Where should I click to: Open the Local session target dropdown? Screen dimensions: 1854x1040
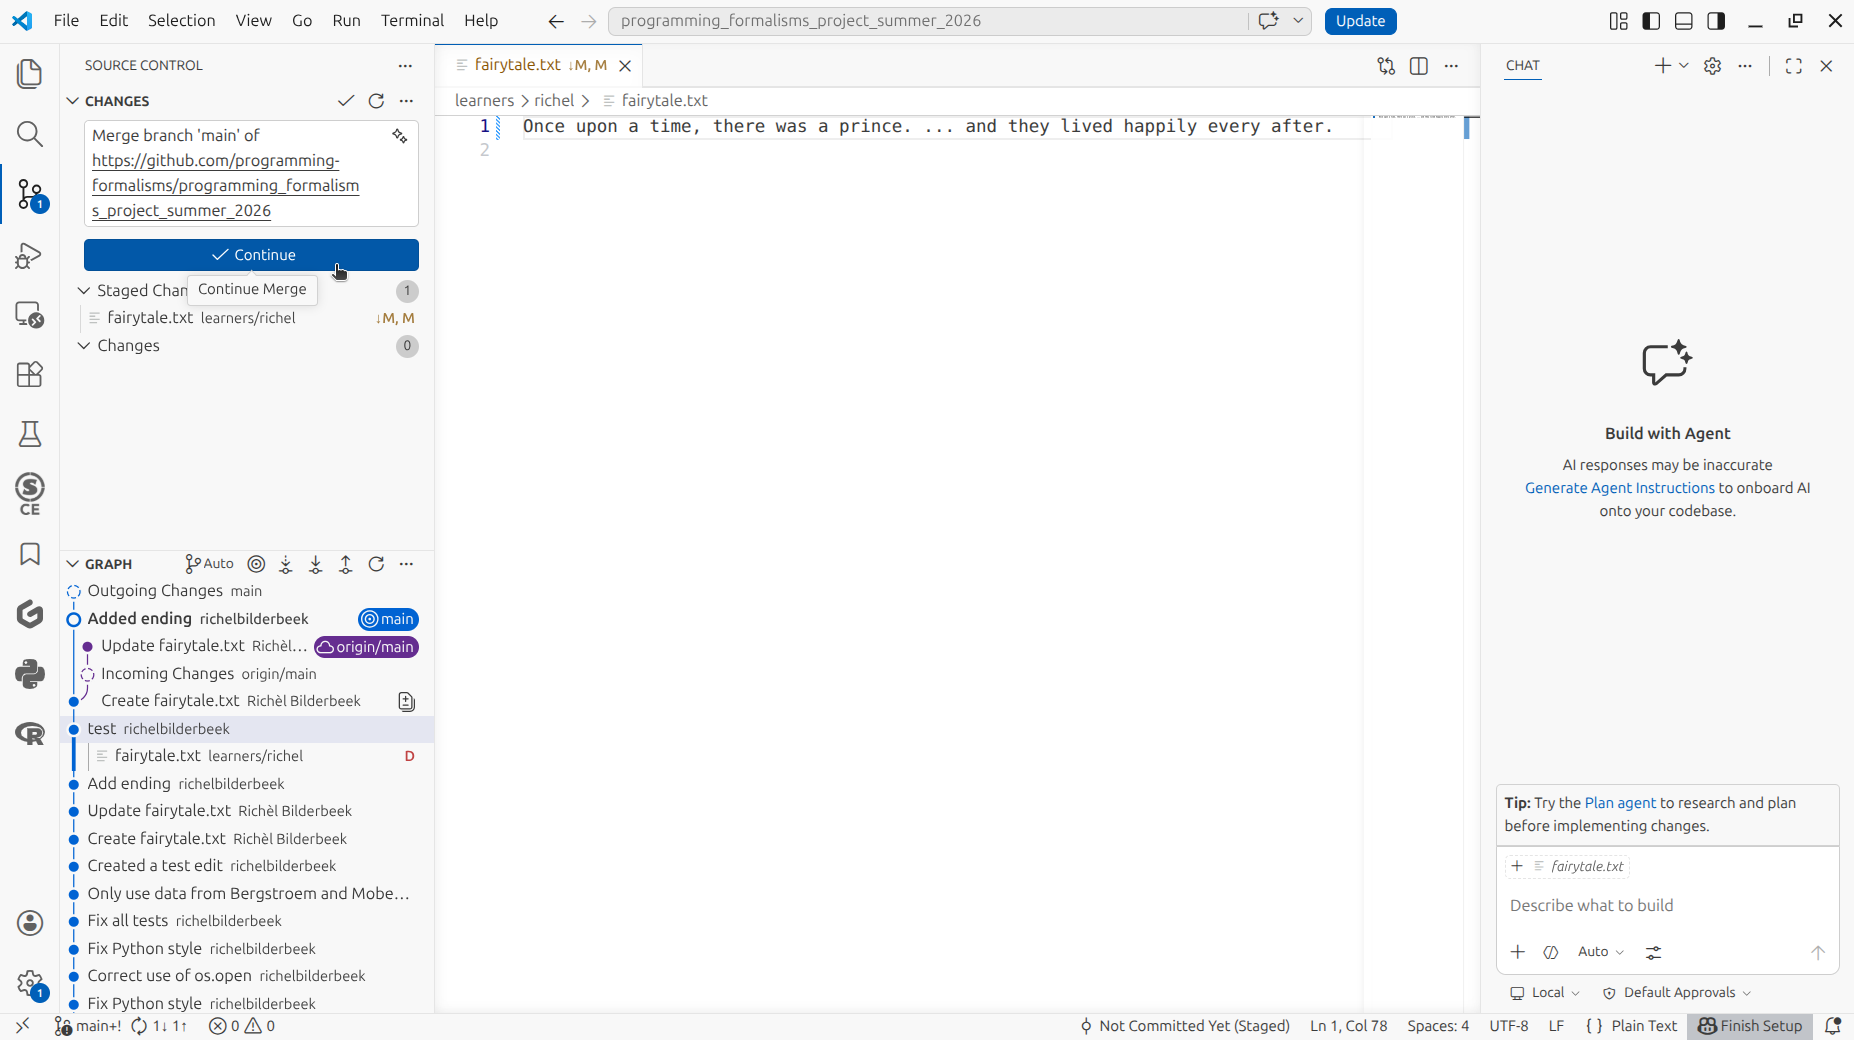pos(1545,993)
